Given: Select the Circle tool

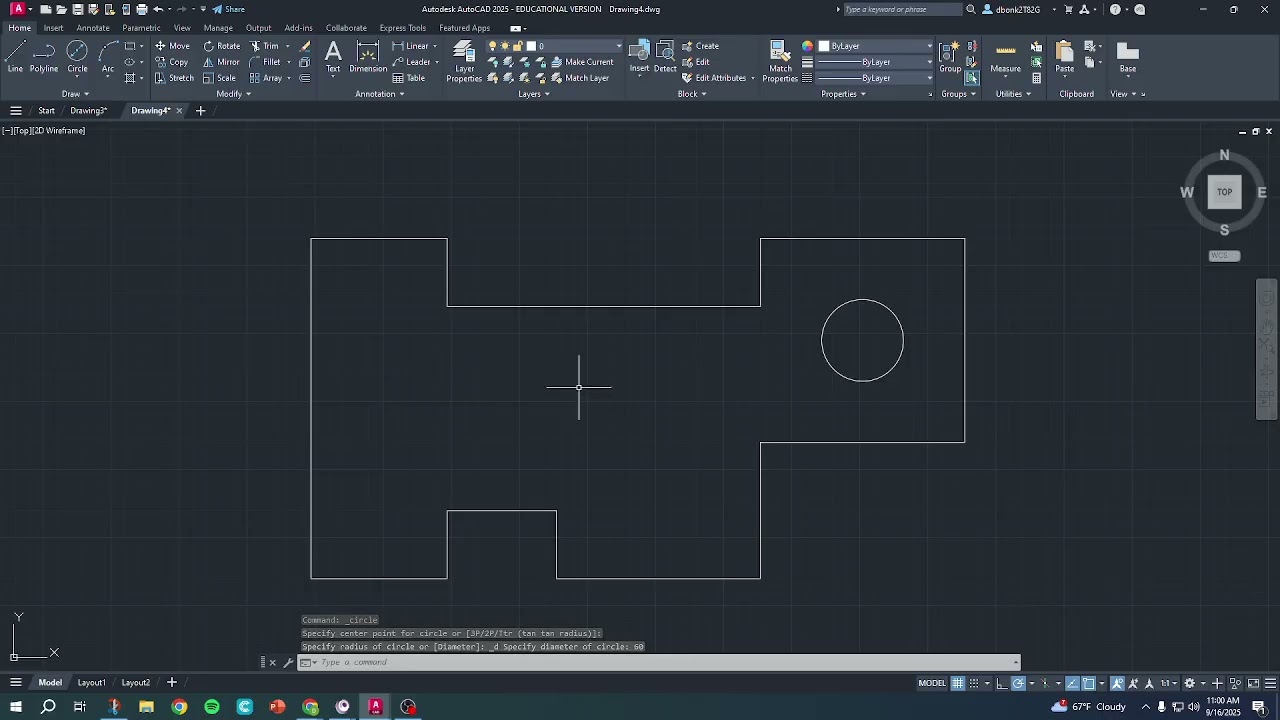Looking at the screenshot, I should click(x=77, y=57).
